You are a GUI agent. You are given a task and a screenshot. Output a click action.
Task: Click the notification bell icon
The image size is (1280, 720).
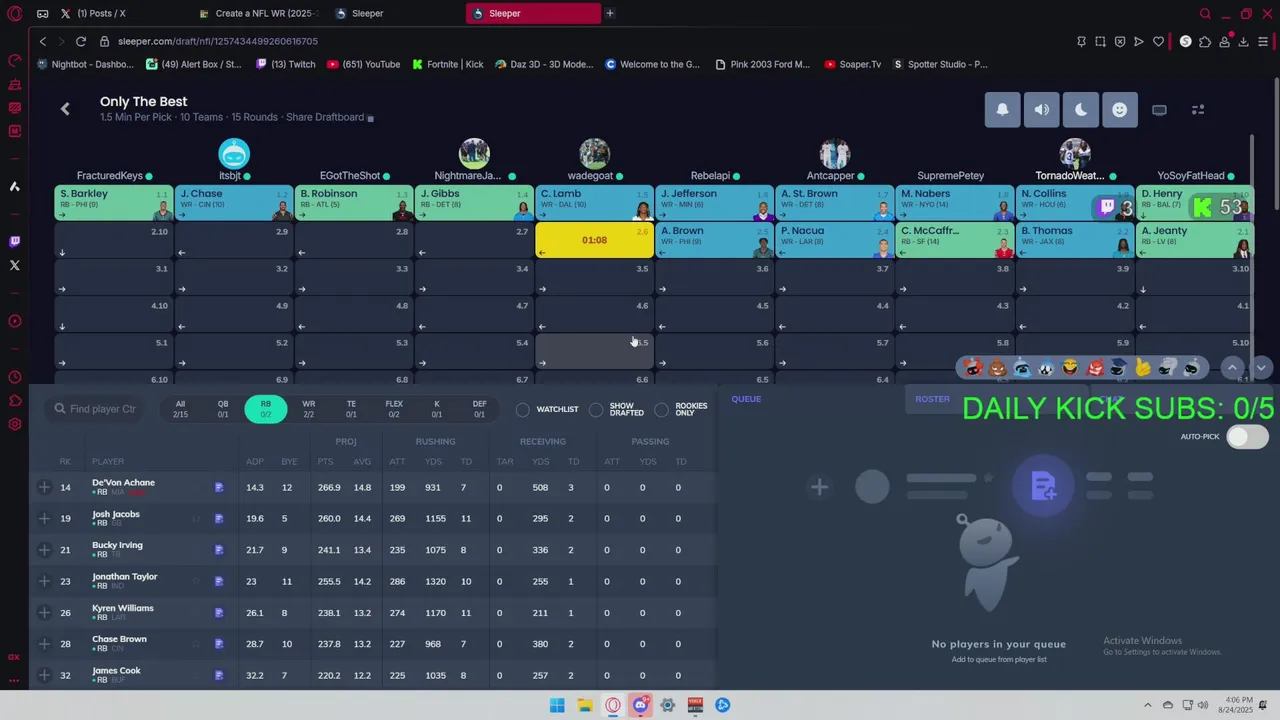tap(1002, 110)
